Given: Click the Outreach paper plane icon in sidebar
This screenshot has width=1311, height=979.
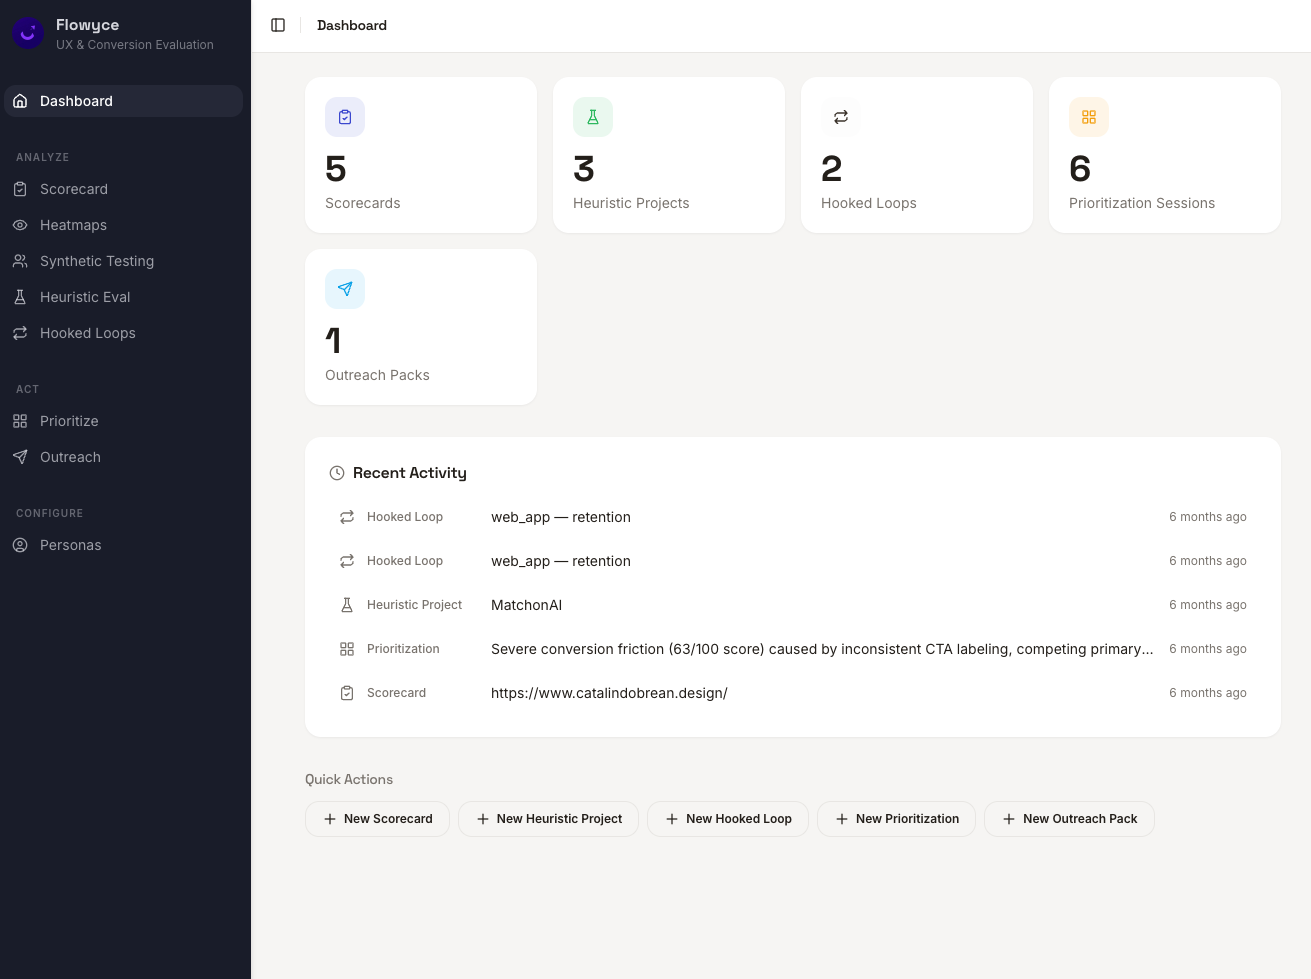Looking at the screenshot, I should [20, 457].
